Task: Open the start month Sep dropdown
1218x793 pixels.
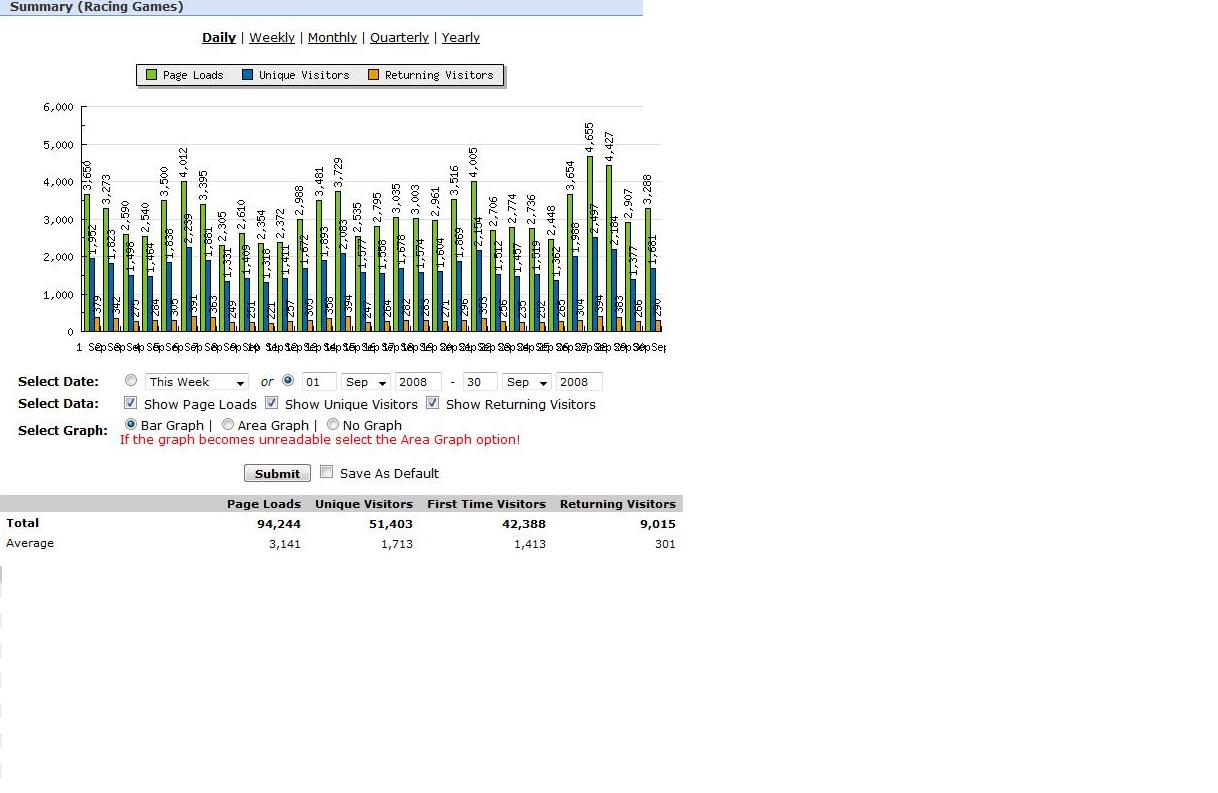Action: point(366,382)
